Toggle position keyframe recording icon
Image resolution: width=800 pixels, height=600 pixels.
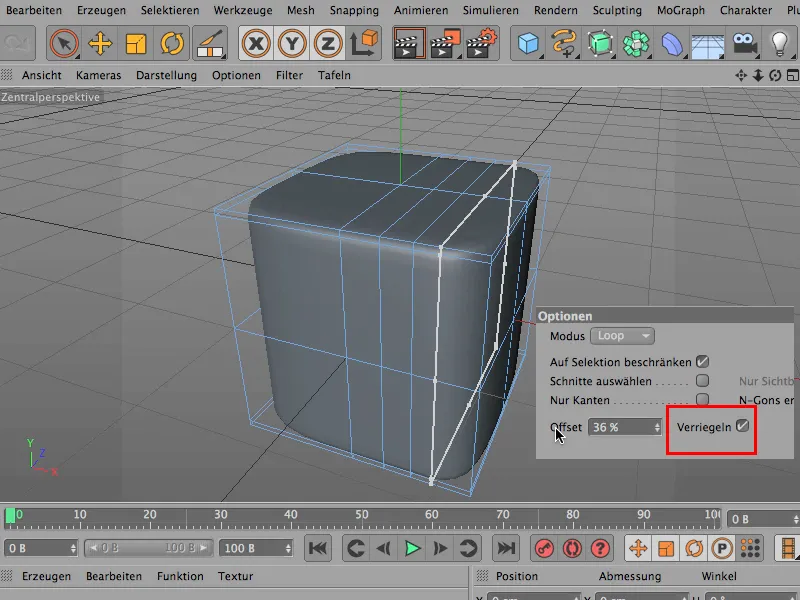pos(638,548)
